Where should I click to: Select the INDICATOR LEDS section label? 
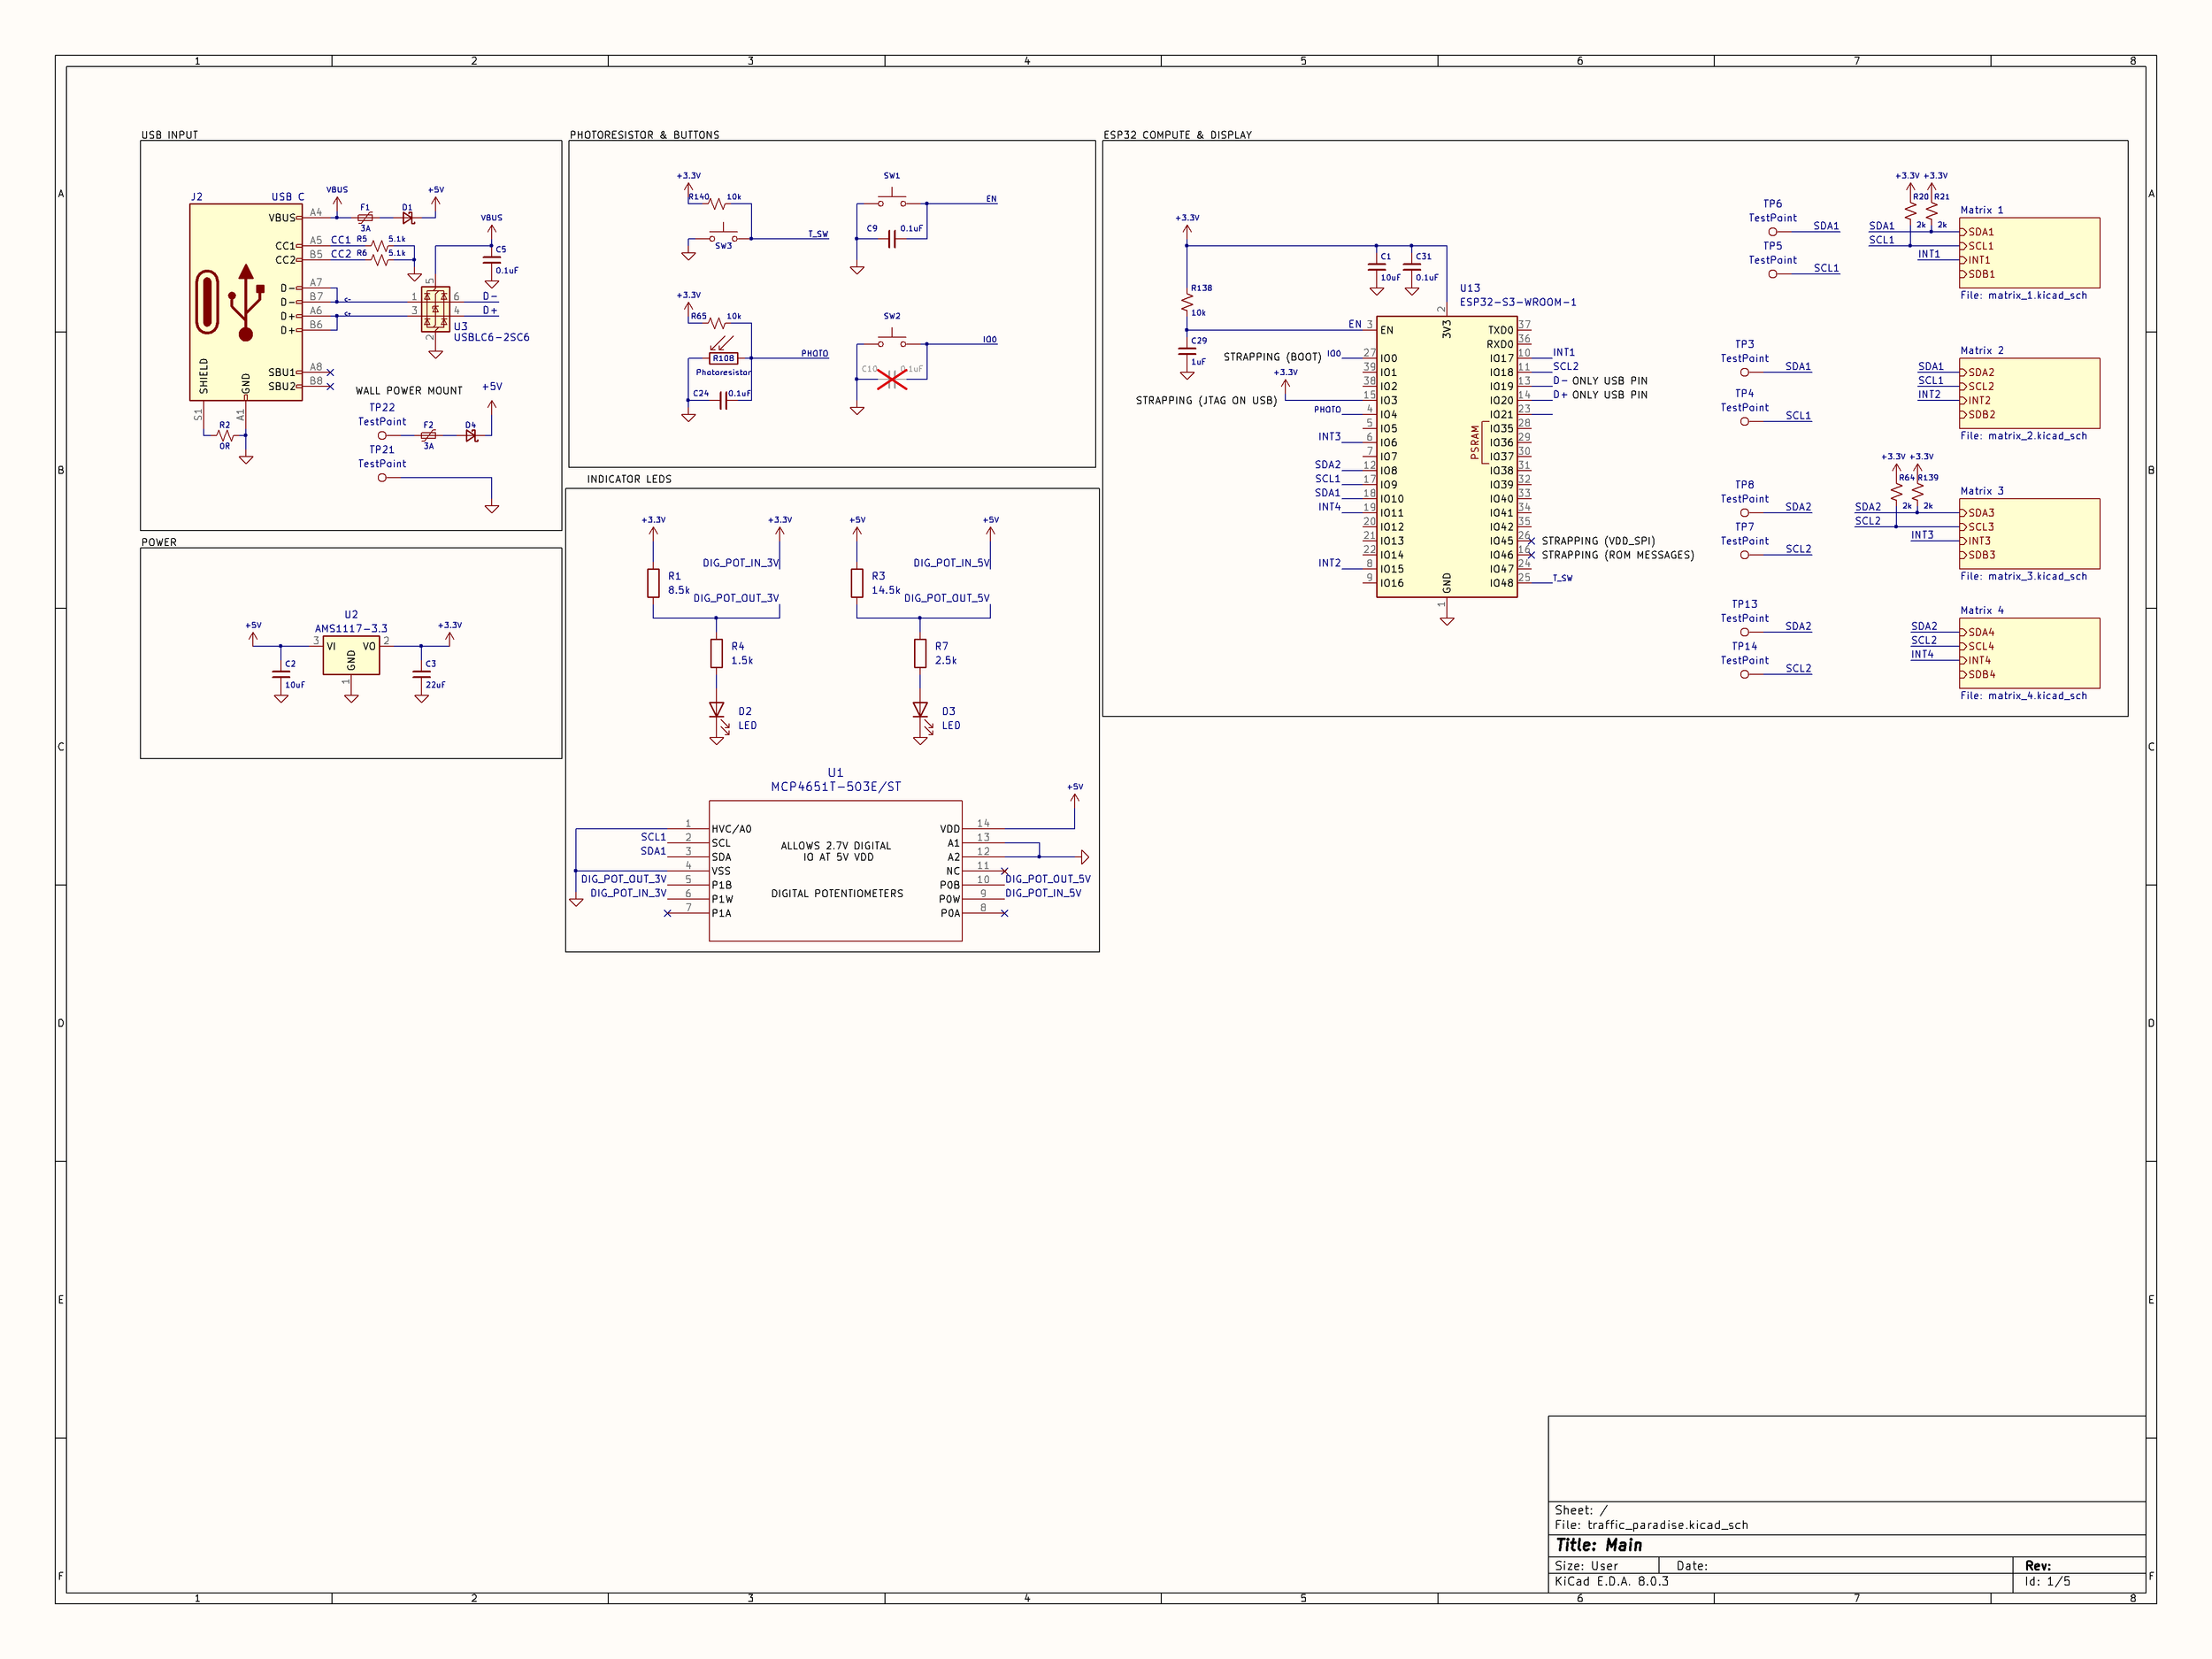[x=629, y=479]
